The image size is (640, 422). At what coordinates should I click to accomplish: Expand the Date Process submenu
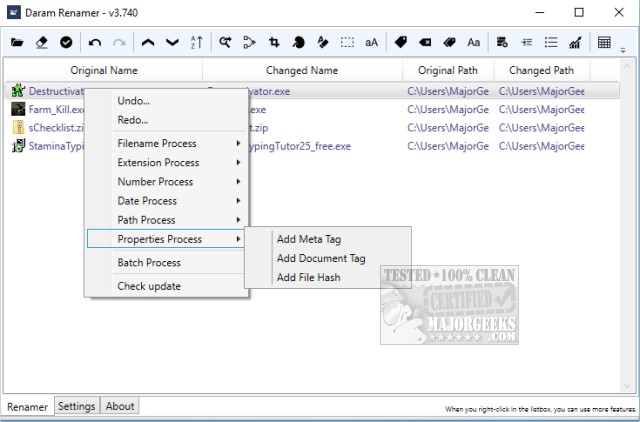point(167,201)
